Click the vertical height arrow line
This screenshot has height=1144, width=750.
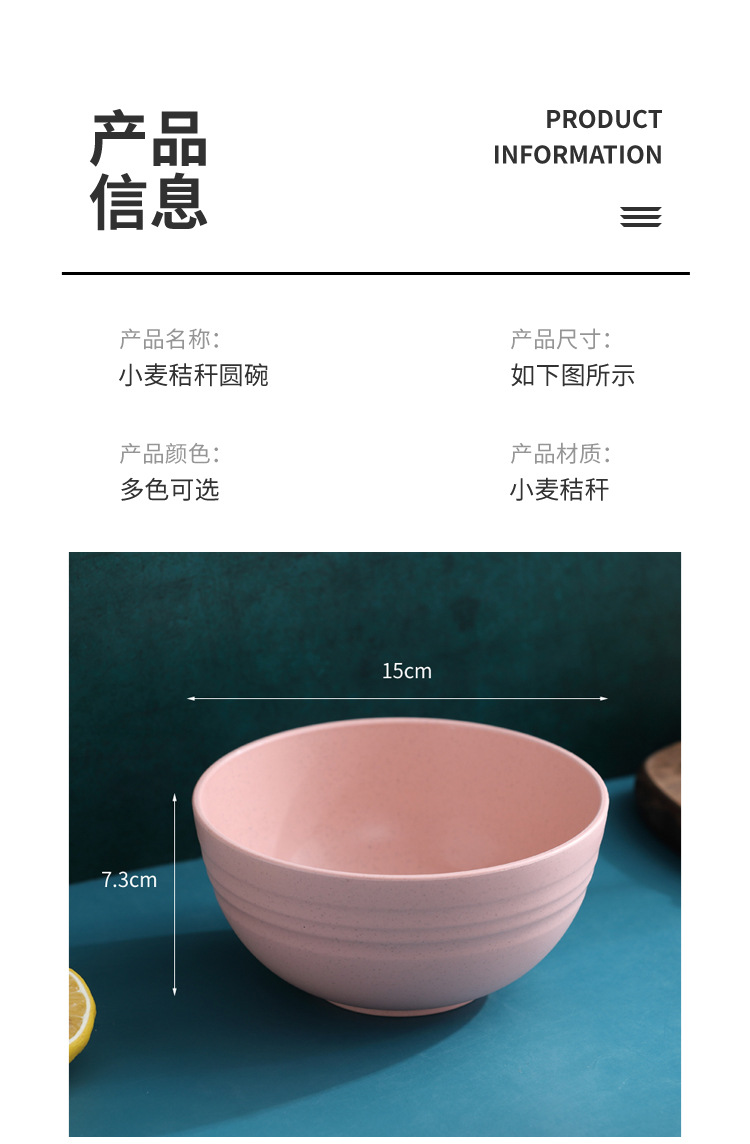(174, 894)
